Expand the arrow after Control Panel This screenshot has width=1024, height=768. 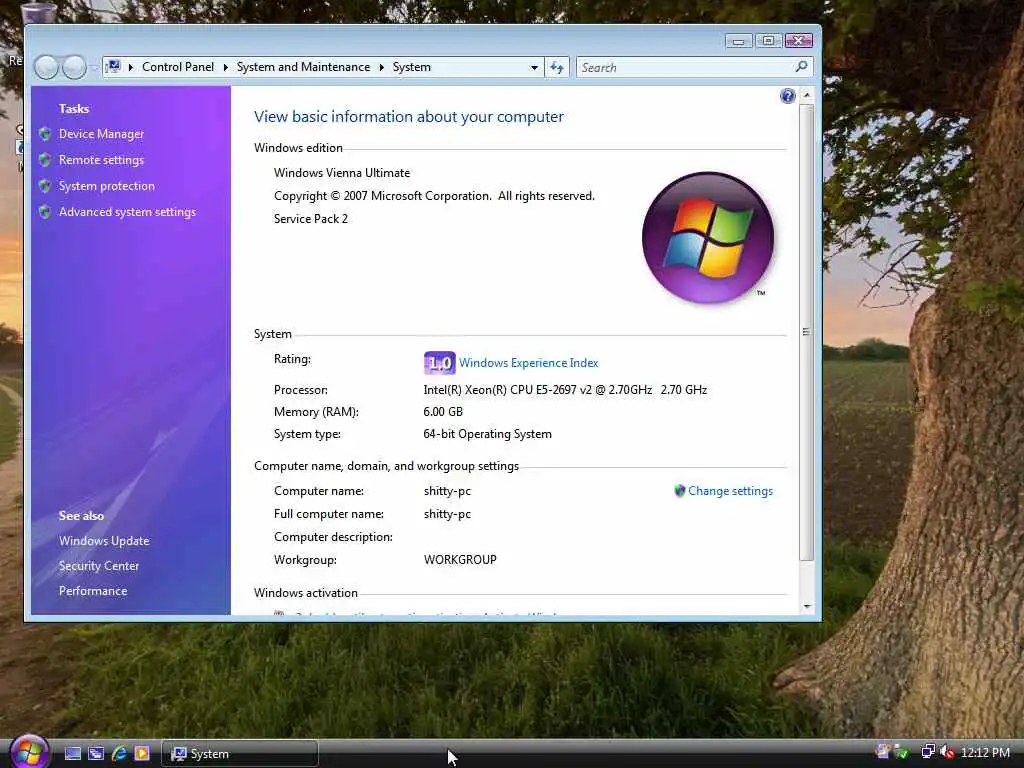tap(225, 67)
